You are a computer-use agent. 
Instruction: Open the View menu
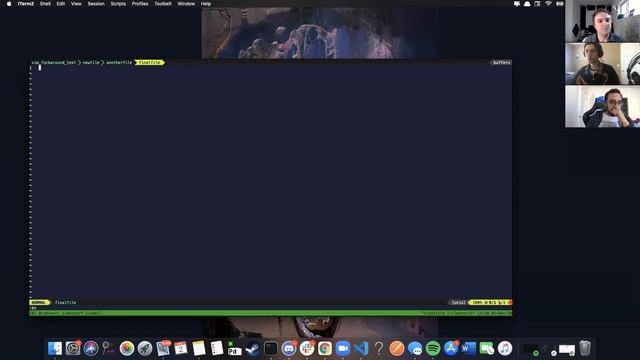(x=76, y=4)
